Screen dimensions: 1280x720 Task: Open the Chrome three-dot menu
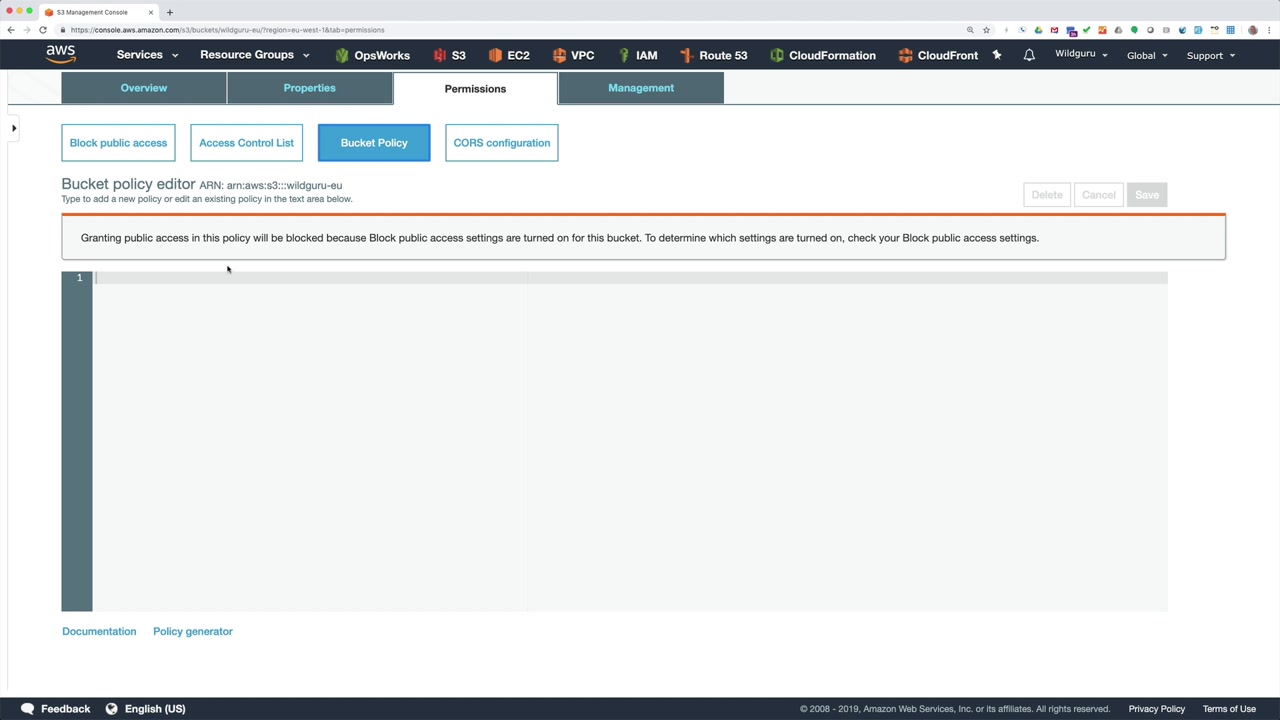click(x=1269, y=30)
